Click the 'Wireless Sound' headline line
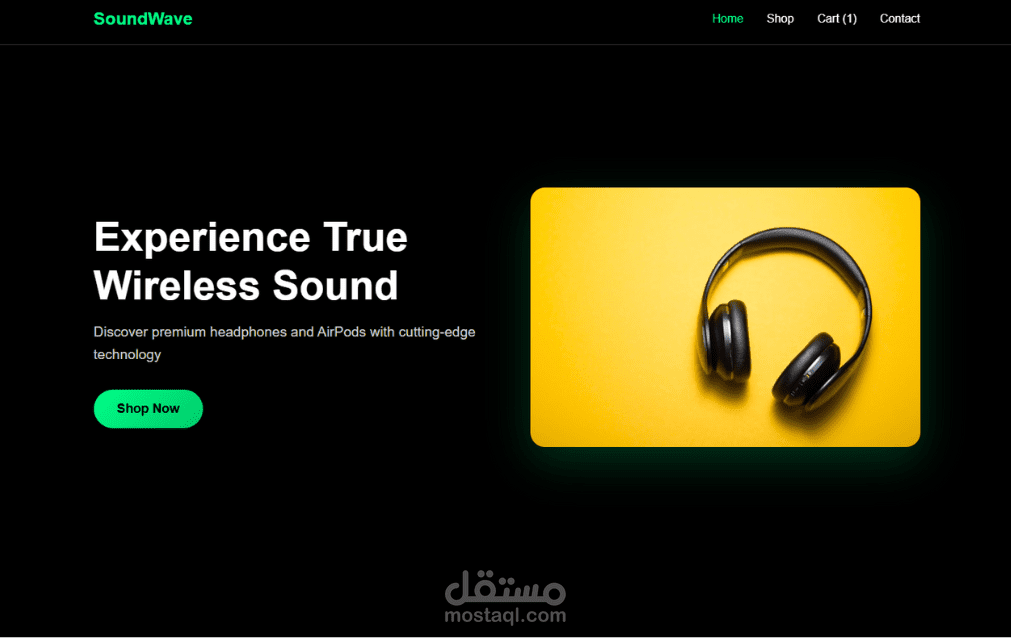The height and width of the screenshot is (639, 1011). point(246,286)
